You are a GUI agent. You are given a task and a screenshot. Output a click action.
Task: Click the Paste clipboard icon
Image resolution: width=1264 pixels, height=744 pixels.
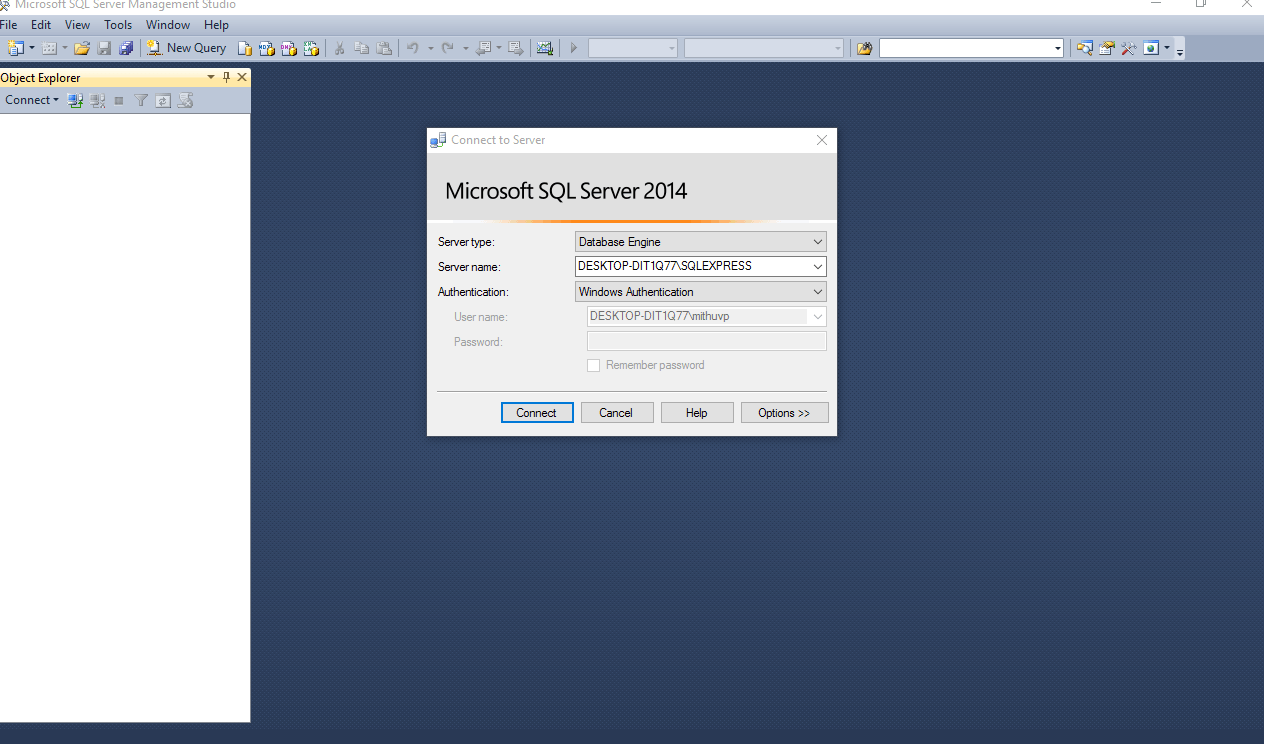(x=384, y=48)
